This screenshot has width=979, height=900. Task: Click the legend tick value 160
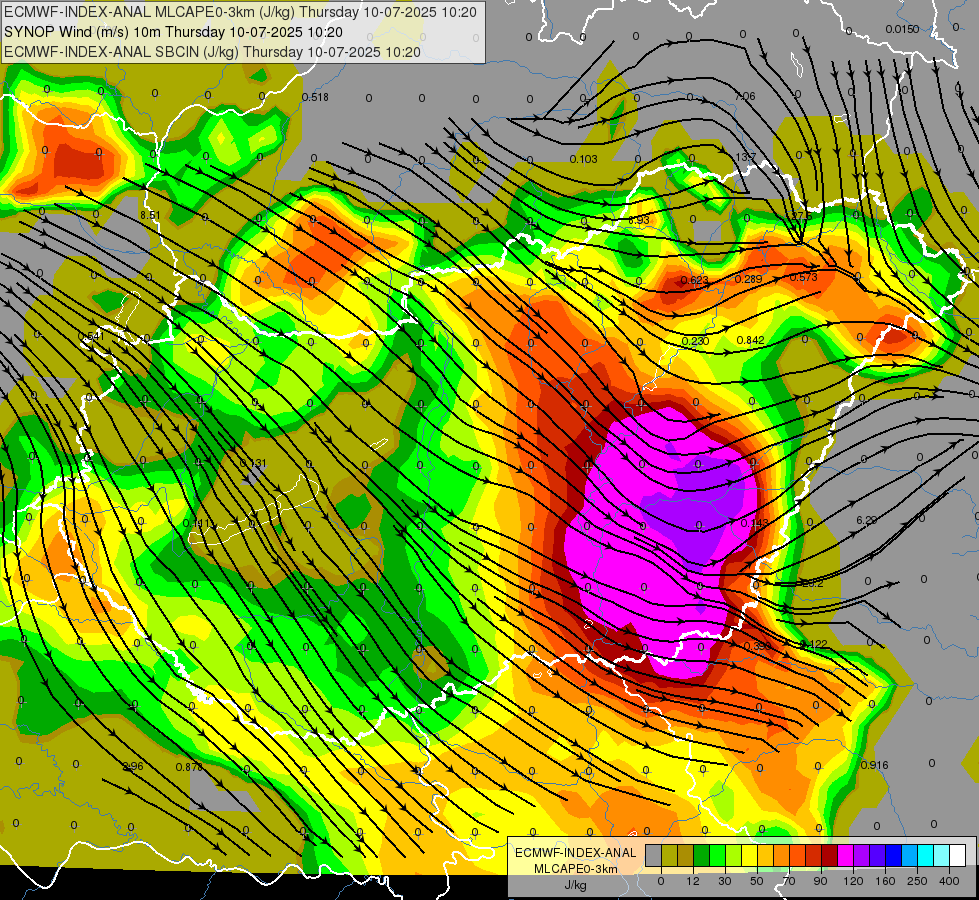885,881
